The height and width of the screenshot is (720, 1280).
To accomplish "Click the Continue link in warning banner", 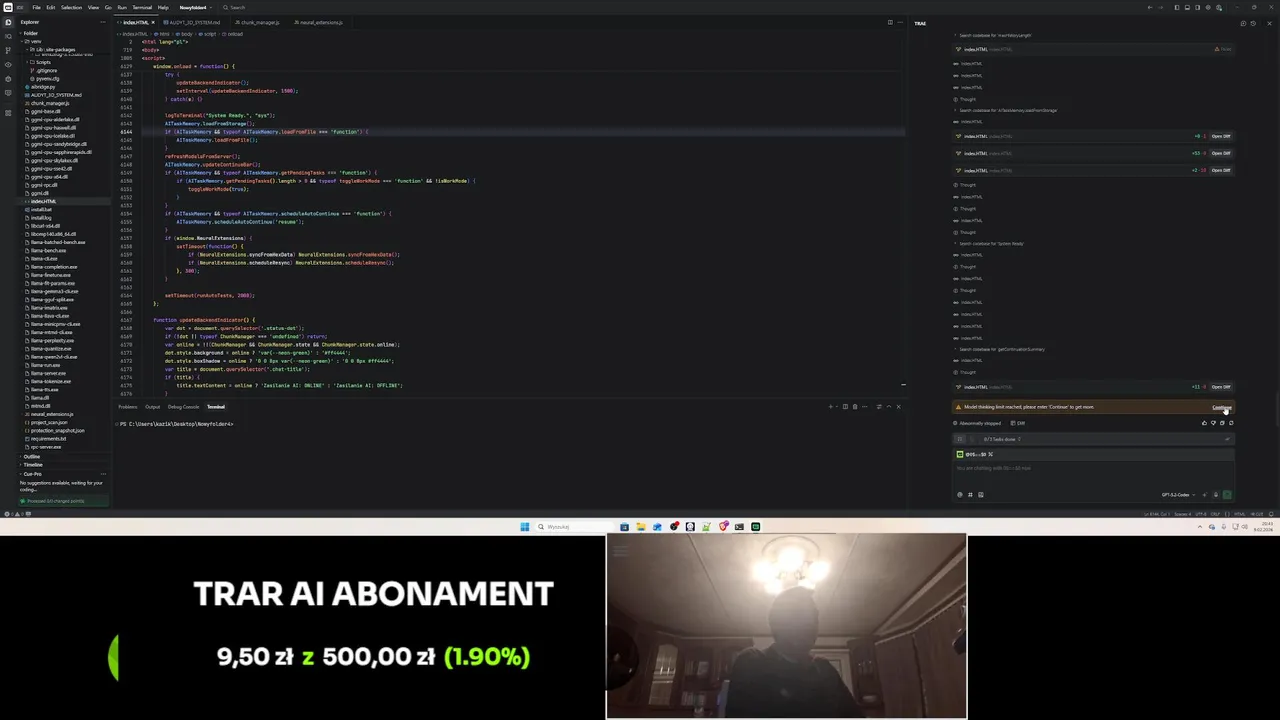I will pyautogui.click(x=1222, y=407).
